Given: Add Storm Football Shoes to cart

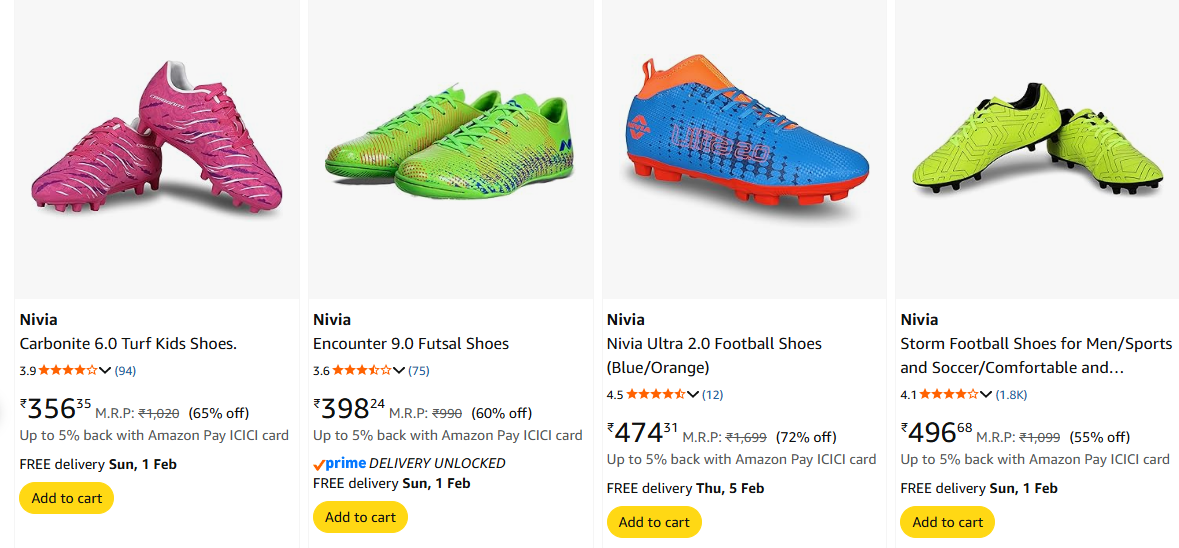Looking at the screenshot, I should point(947,522).
